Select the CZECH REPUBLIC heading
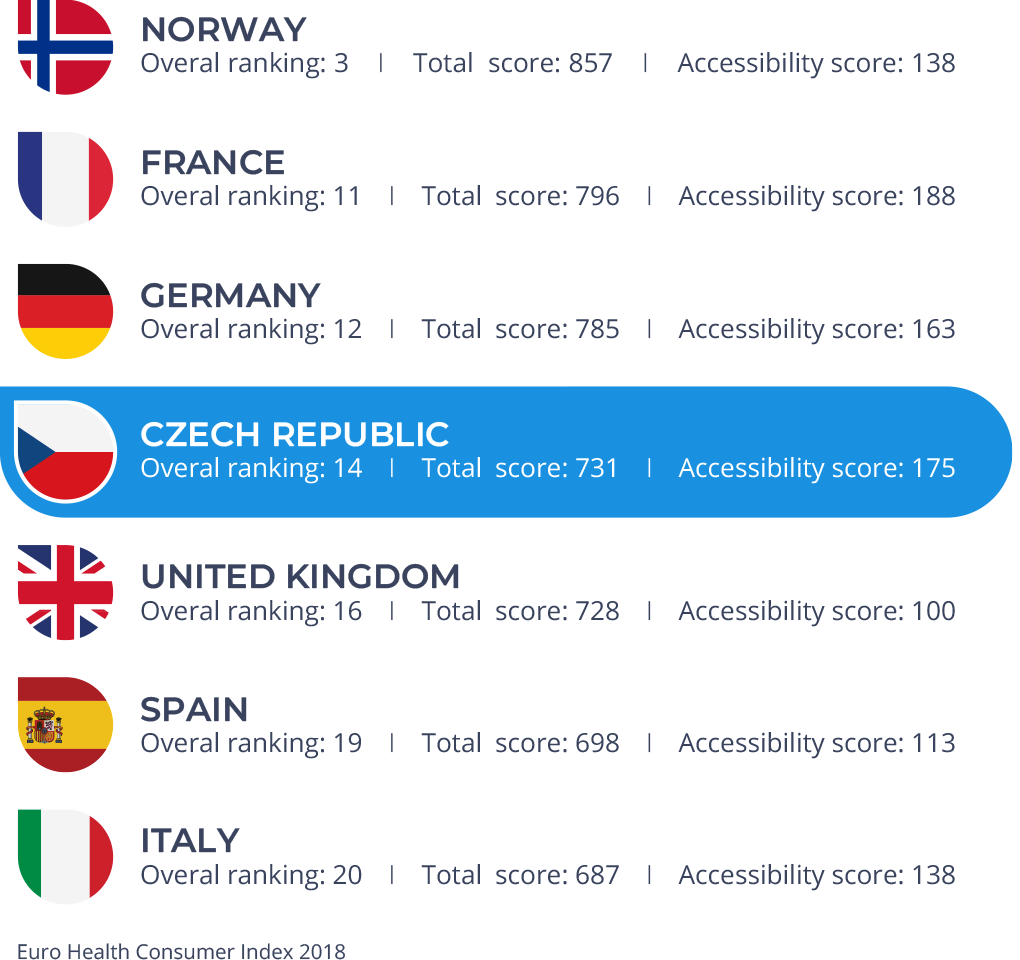1020x960 pixels. coord(294,434)
